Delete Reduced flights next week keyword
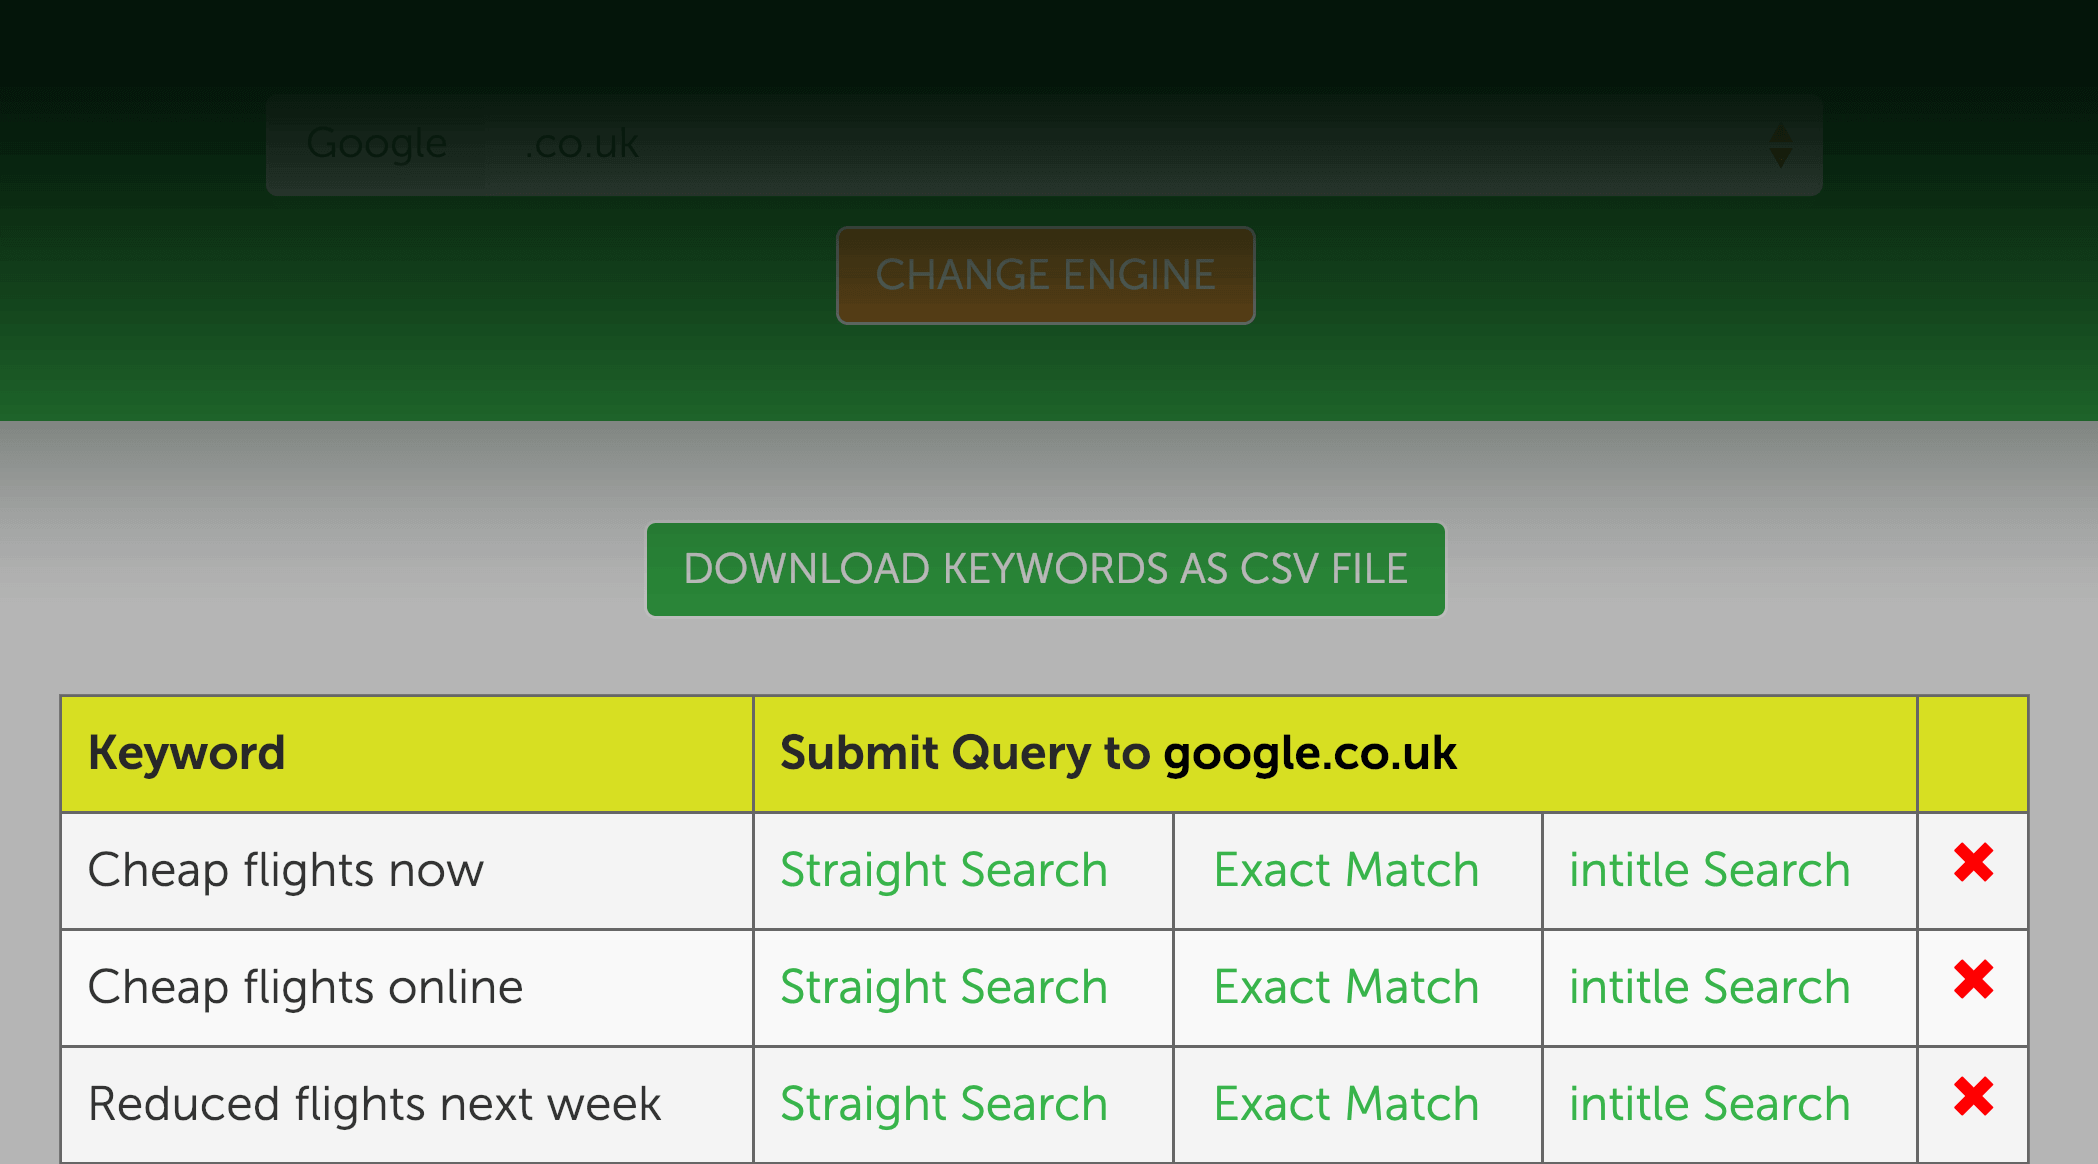Viewport: 2098px width, 1164px height. (x=1973, y=1097)
